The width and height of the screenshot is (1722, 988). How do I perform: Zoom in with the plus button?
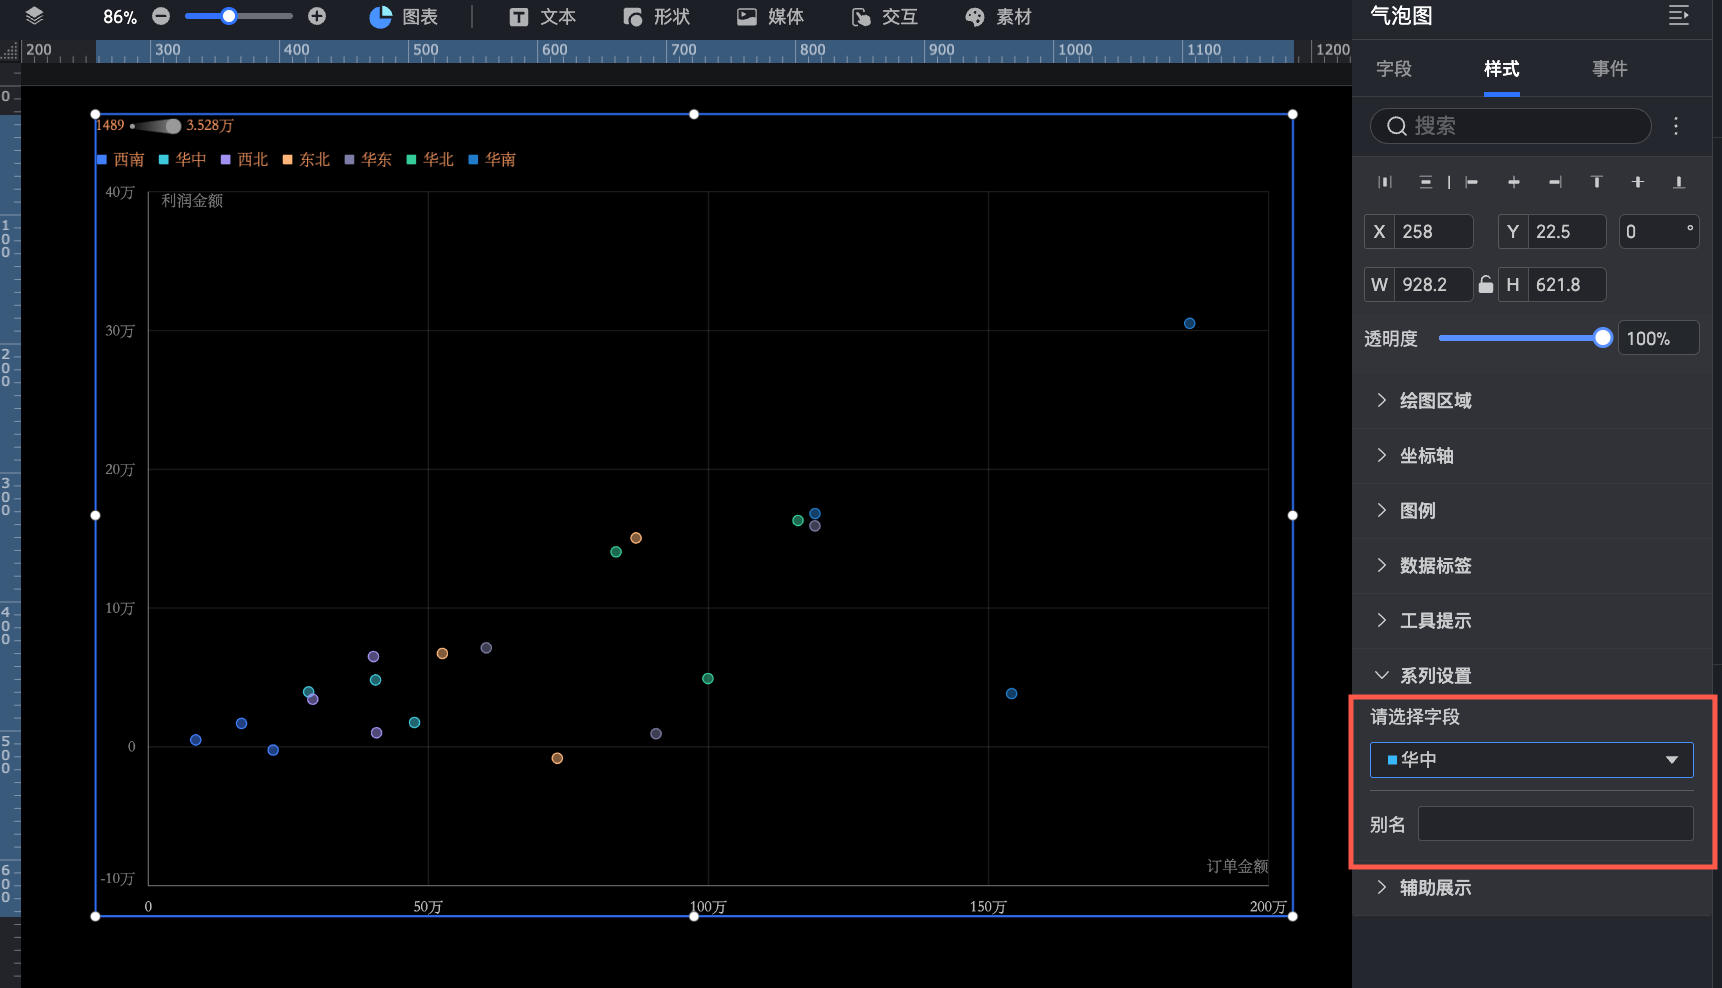(x=317, y=16)
